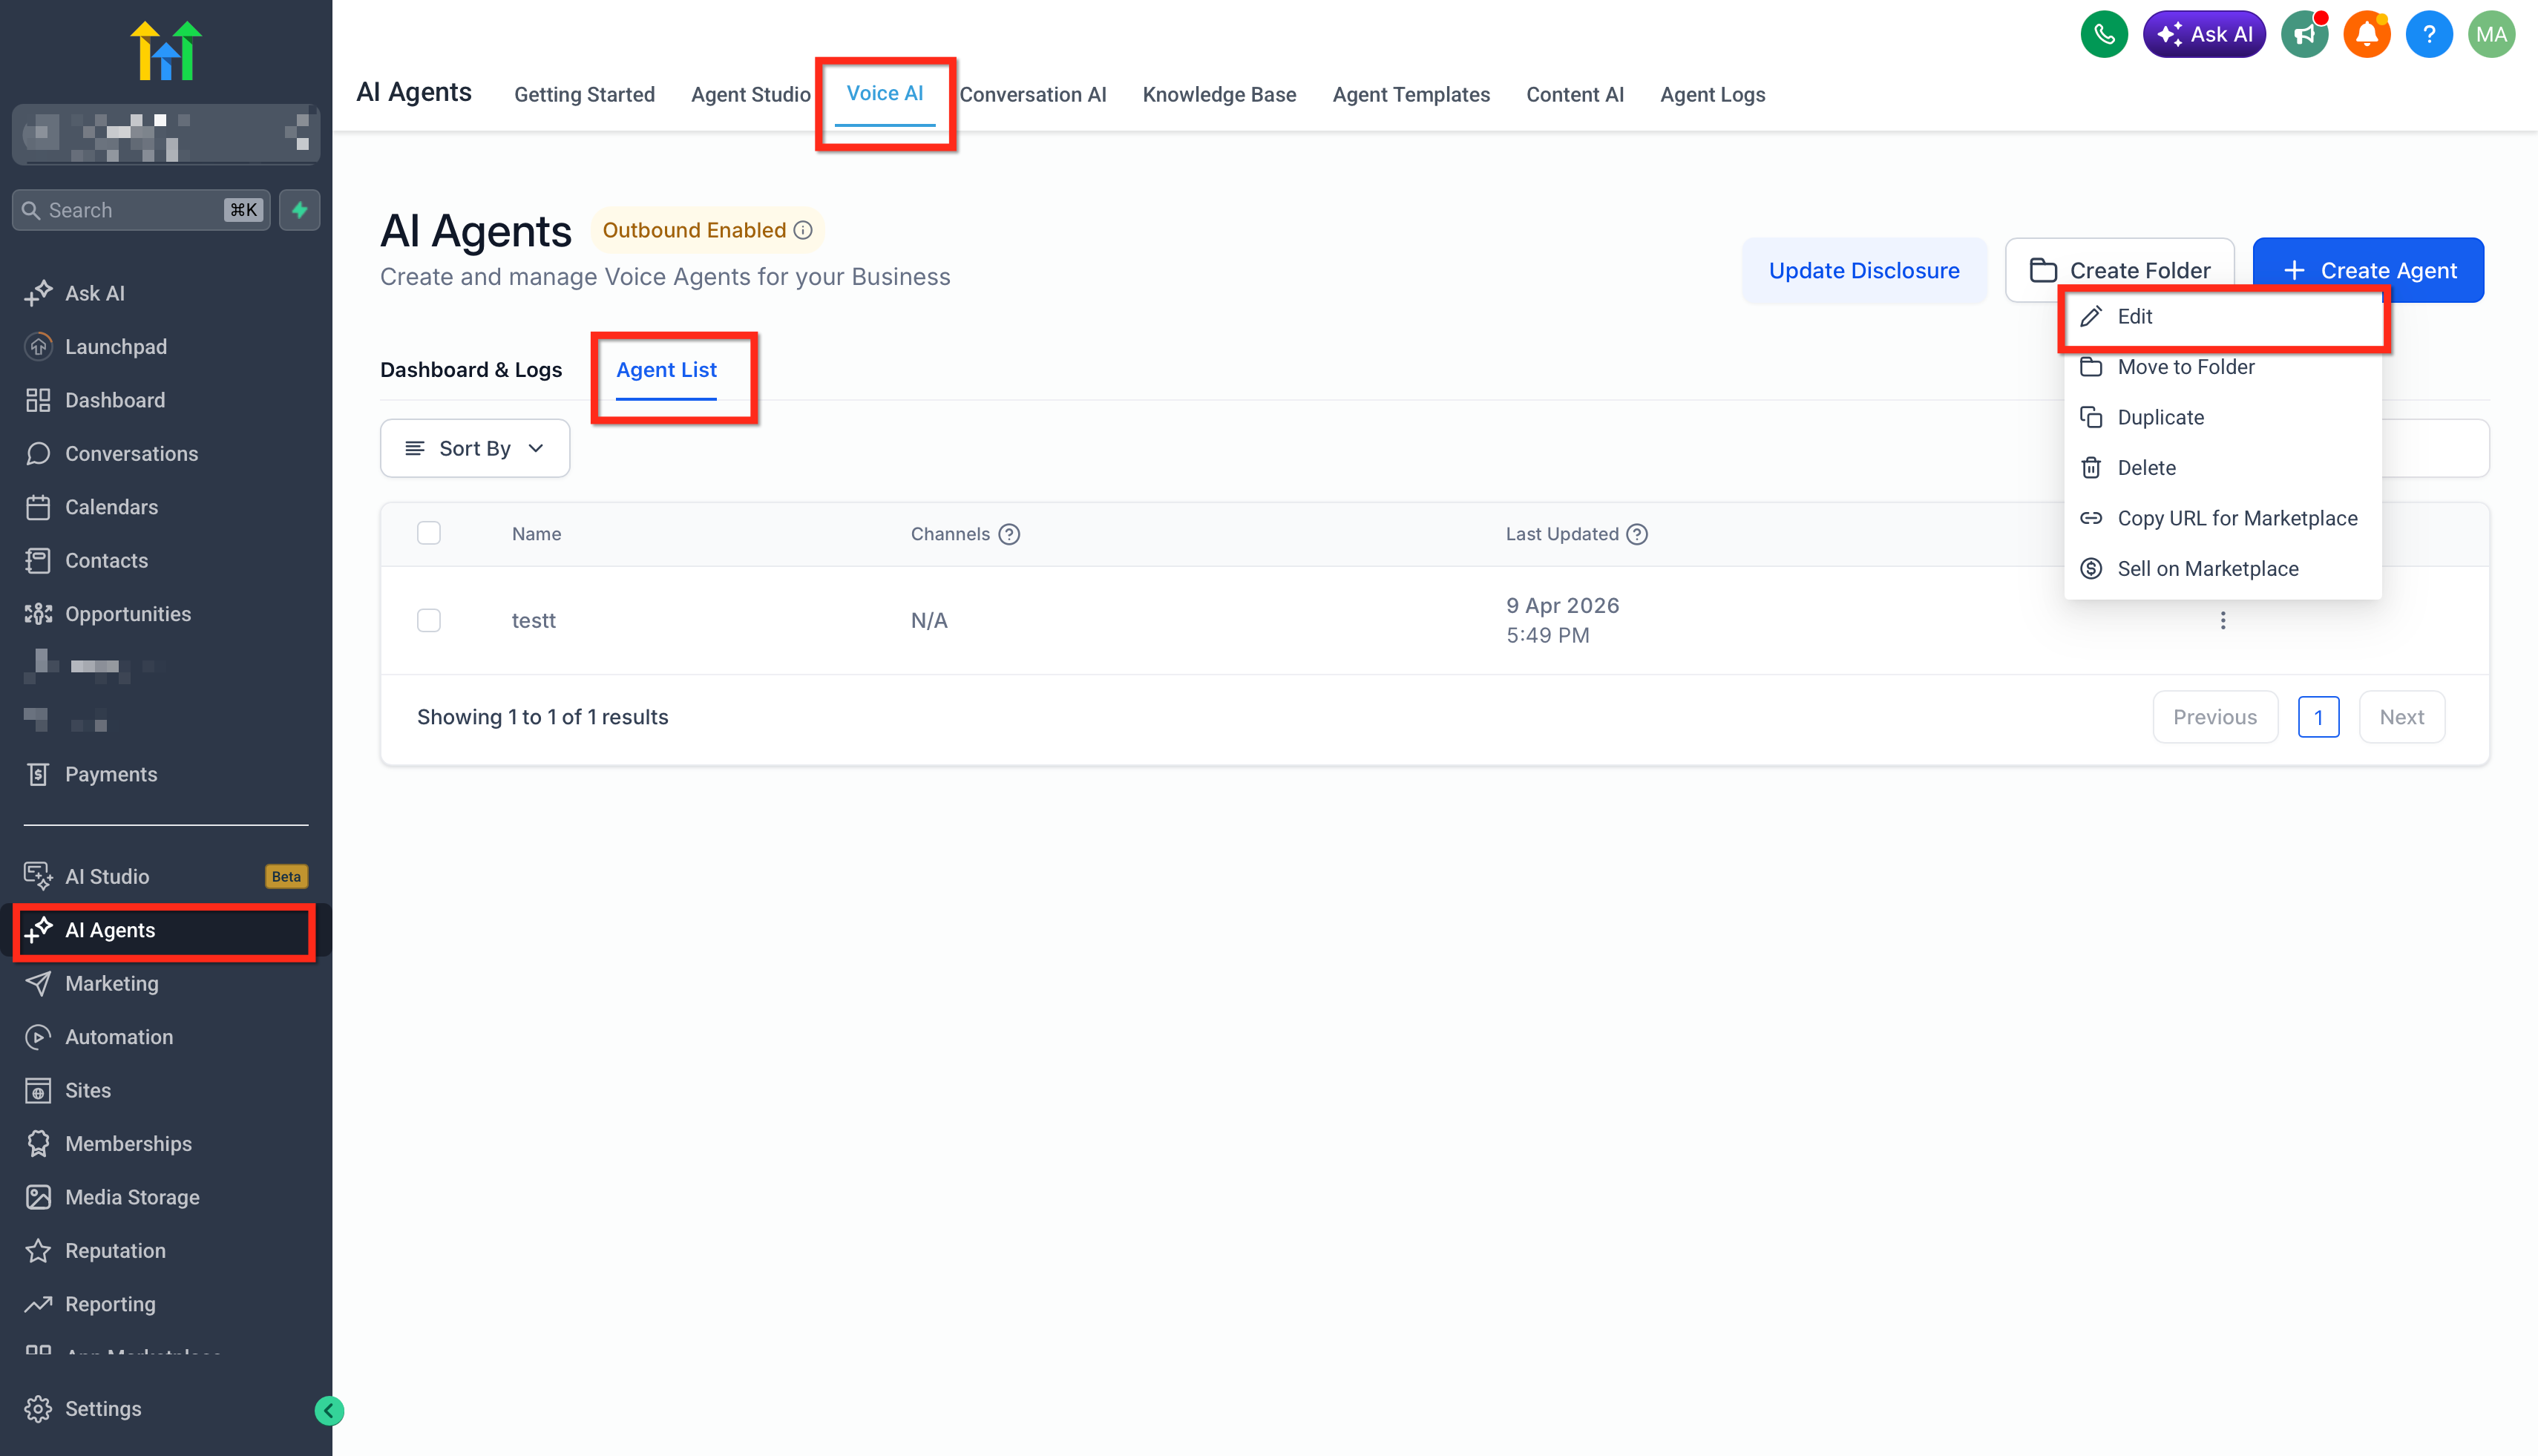Open the orange notifications bell
Viewport: 2538px width, 1456px height.
click(2366, 34)
